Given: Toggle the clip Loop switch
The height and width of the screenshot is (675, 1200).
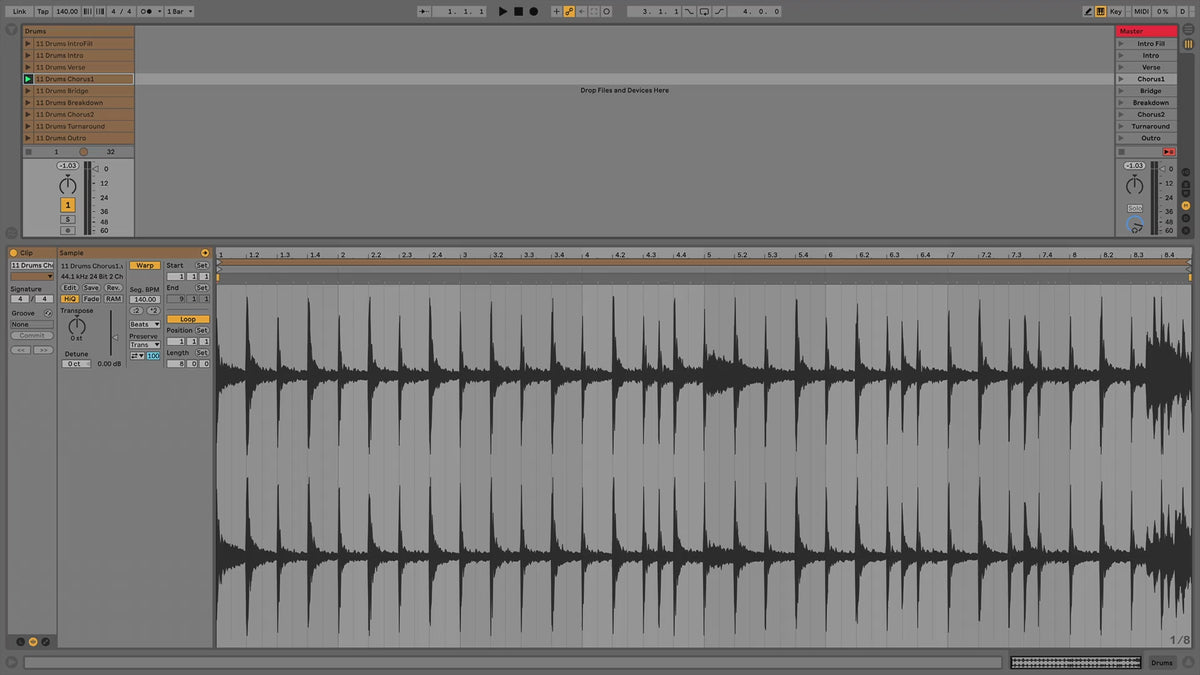Looking at the screenshot, I should tap(188, 319).
